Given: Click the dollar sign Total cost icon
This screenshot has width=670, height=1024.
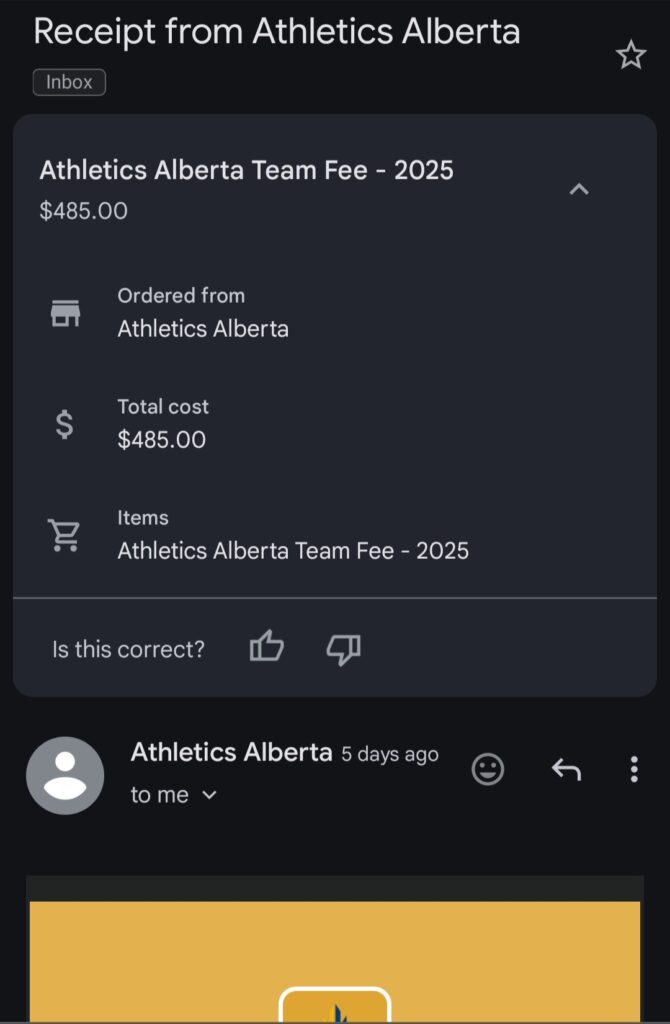Looking at the screenshot, I should 64,424.
